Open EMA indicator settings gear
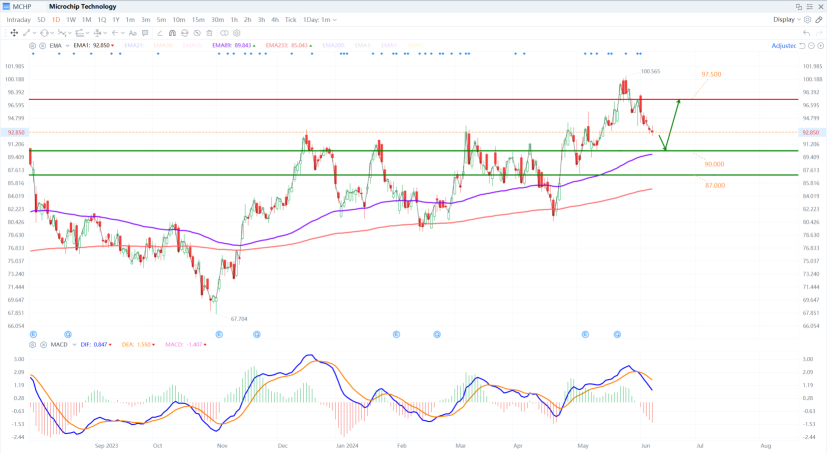 coord(32,46)
